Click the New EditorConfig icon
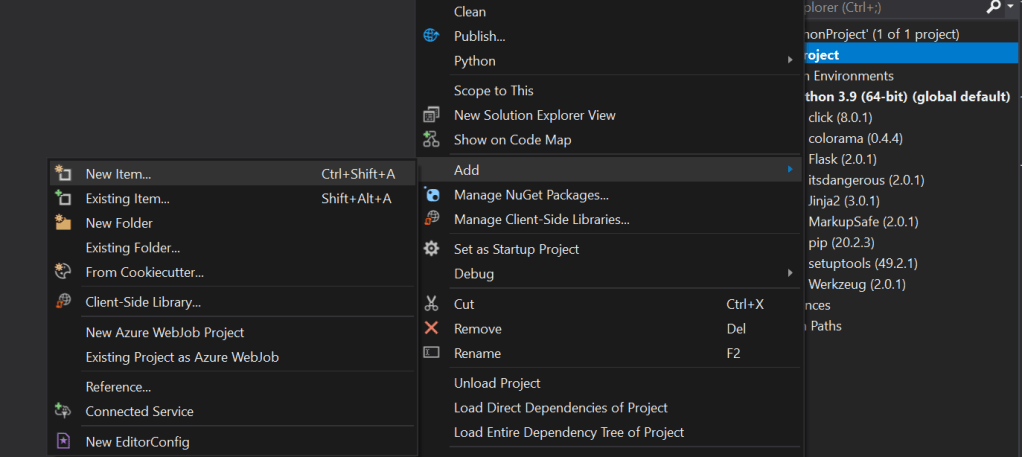 (63, 441)
